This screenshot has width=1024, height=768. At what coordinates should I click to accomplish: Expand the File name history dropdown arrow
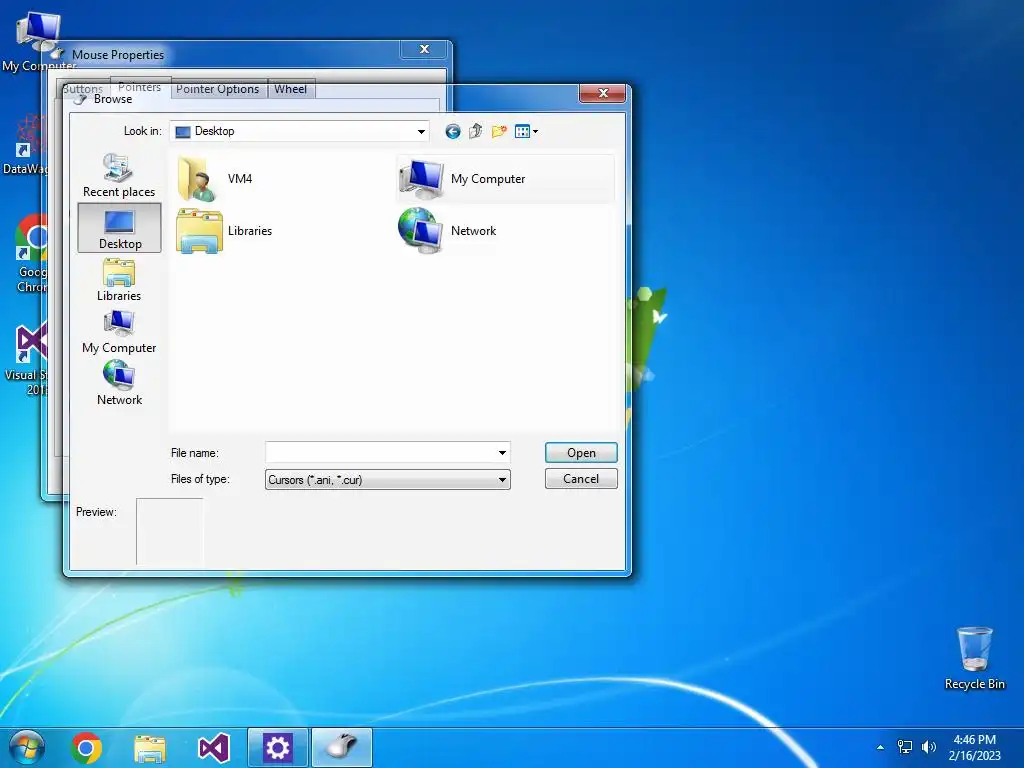click(502, 453)
